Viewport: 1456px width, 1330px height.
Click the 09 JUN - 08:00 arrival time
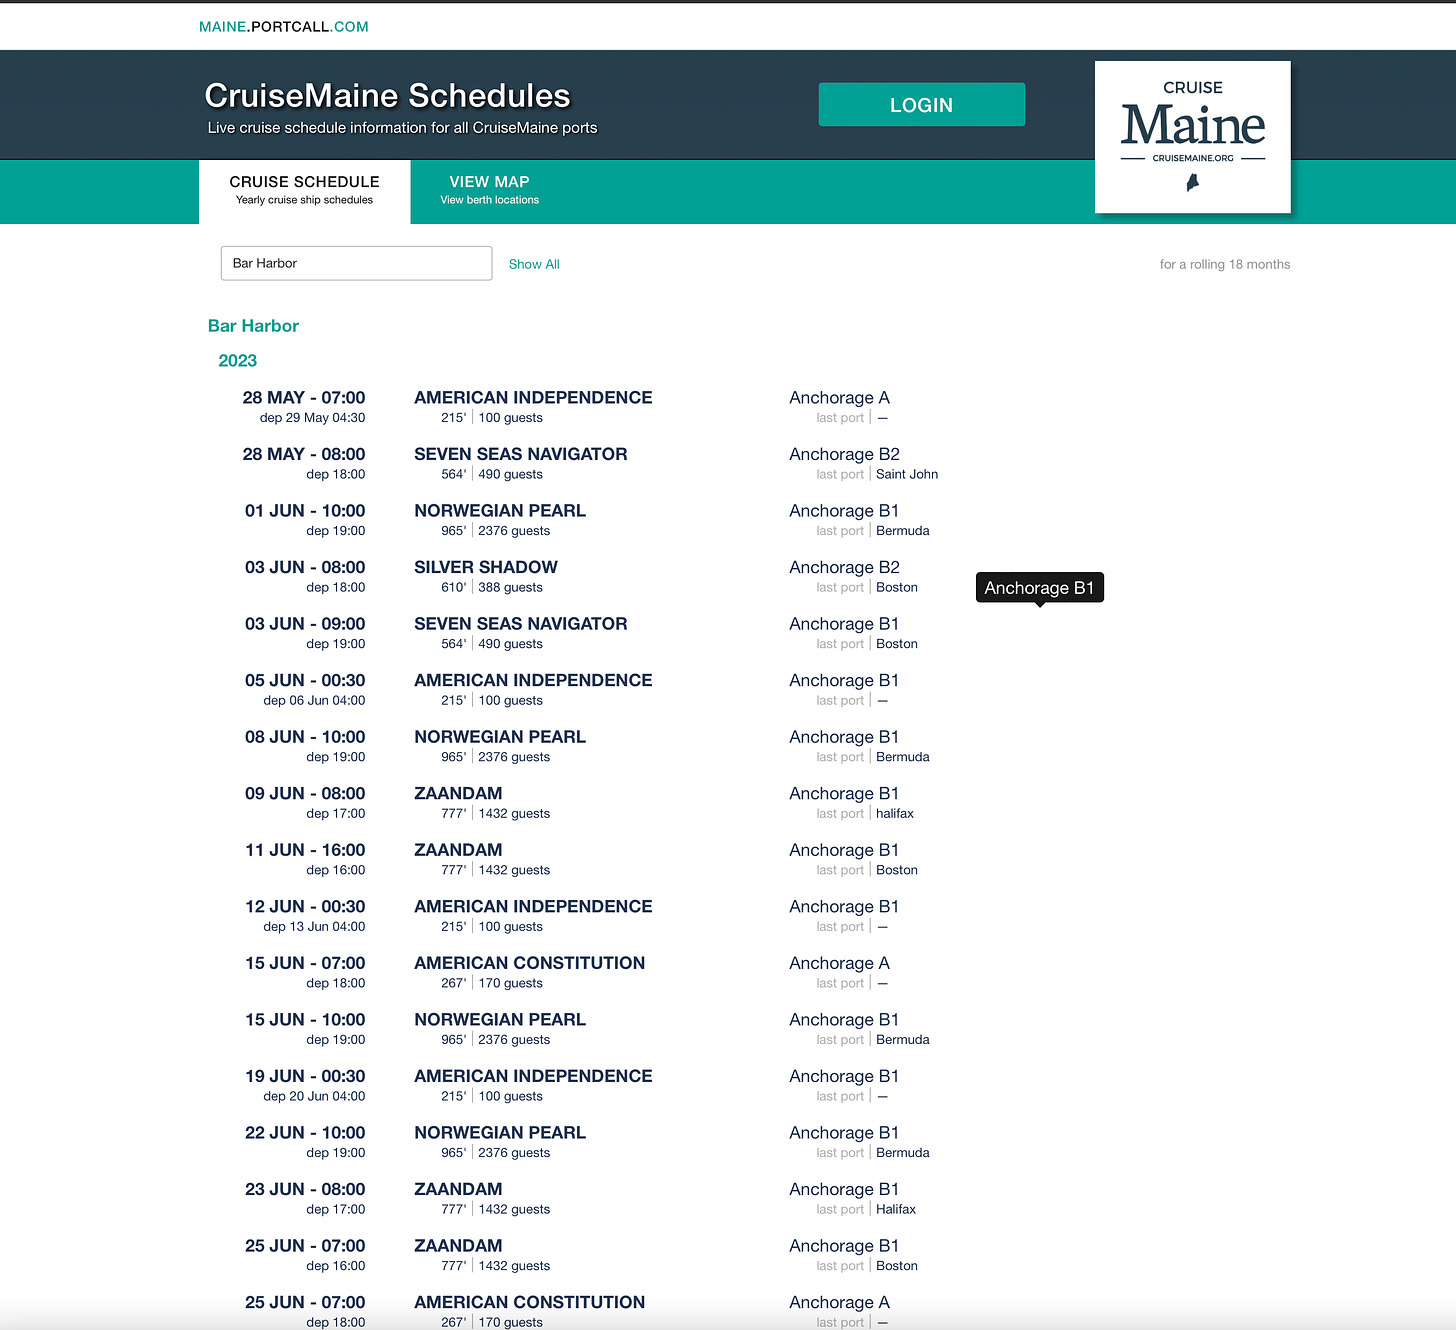click(x=305, y=793)
